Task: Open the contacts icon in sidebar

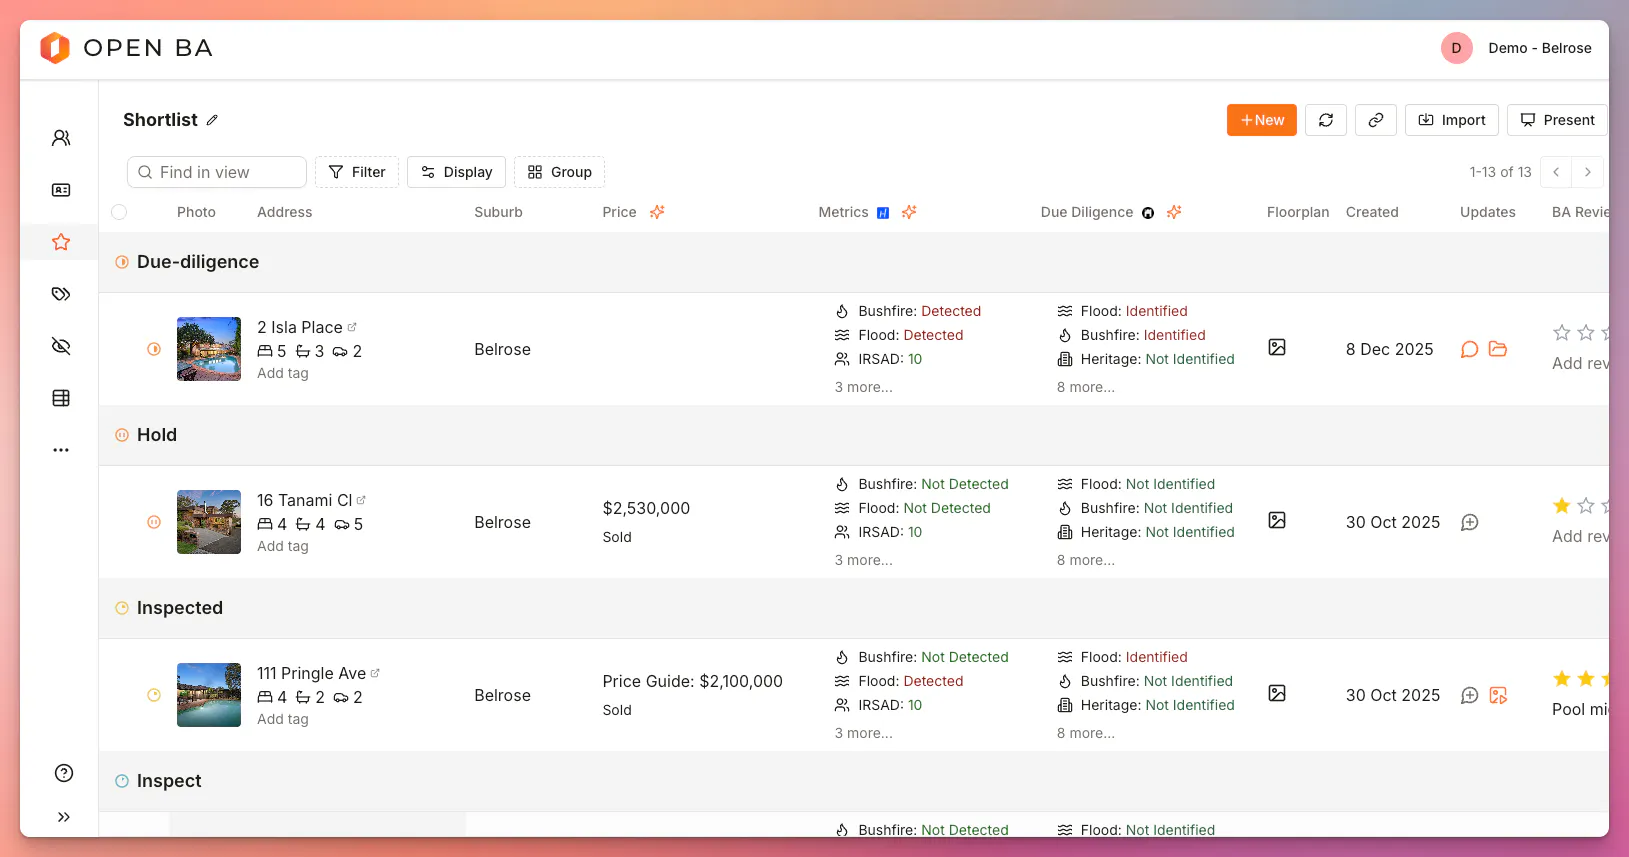Action: (x=61, y=138)
